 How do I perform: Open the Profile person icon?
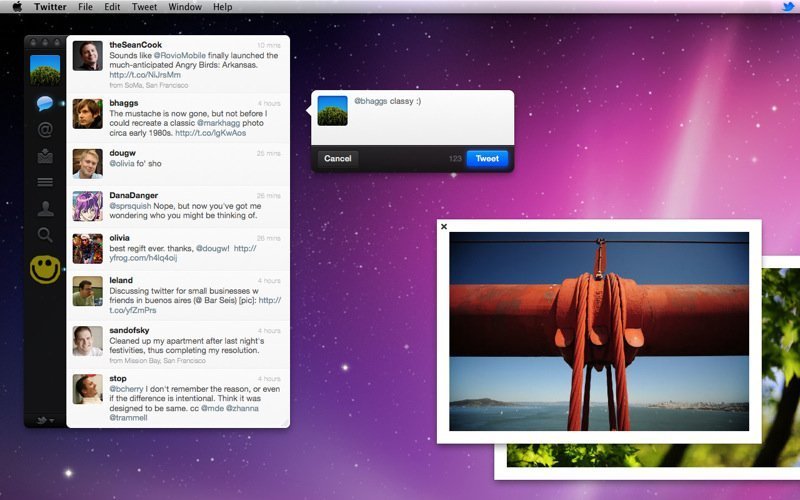click(x=45, y=208)
